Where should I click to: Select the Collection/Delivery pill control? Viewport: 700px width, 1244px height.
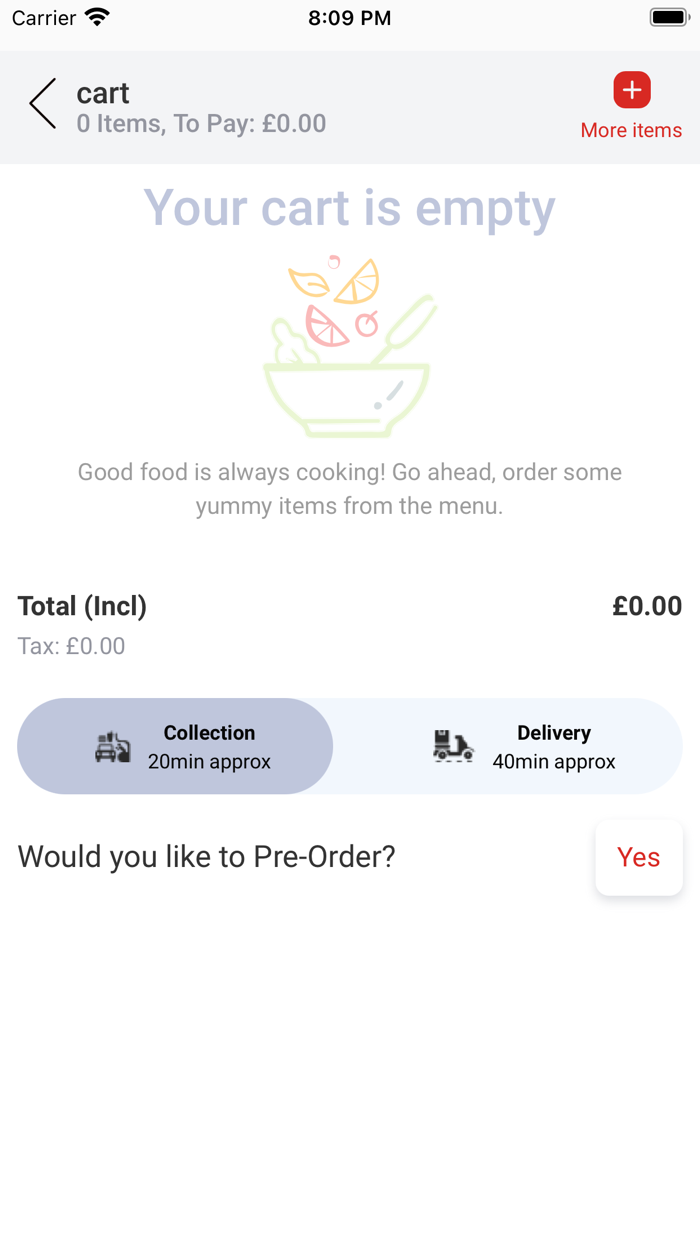[349, 746]
